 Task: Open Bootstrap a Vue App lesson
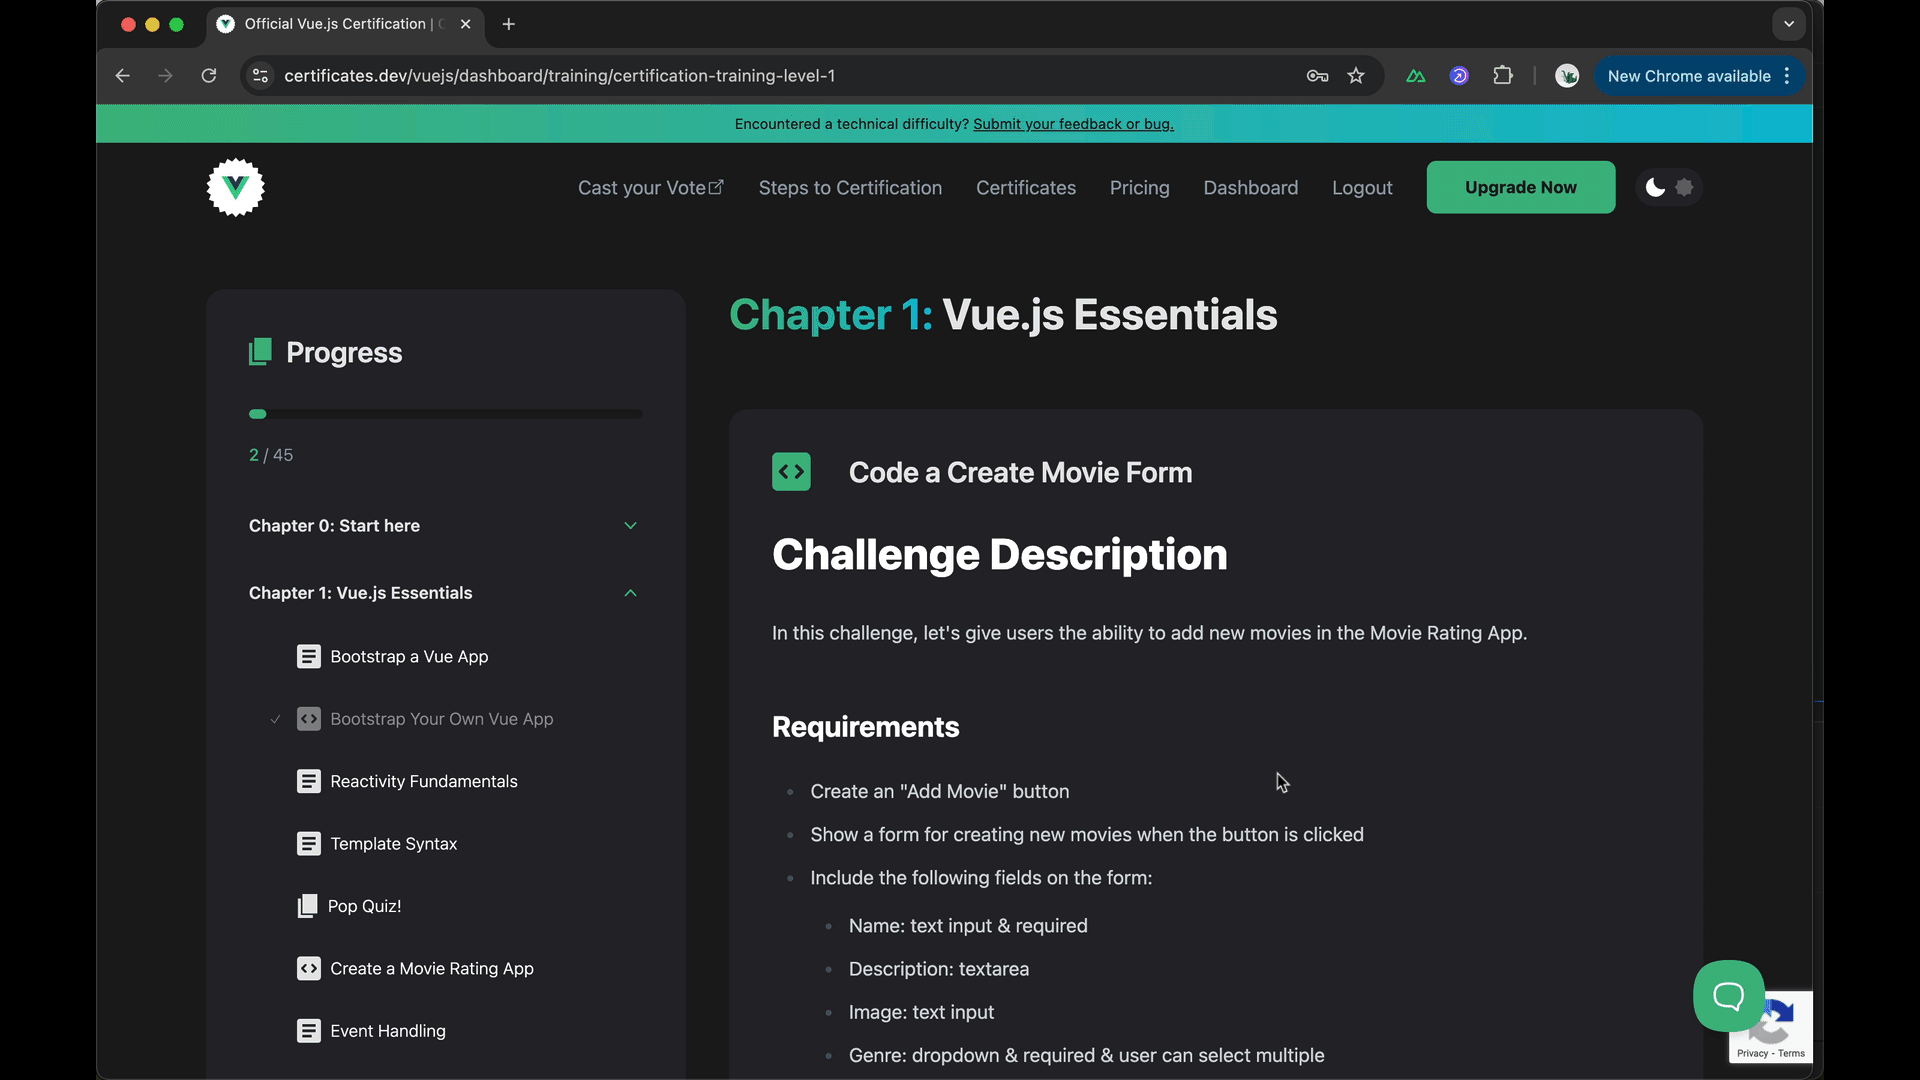pos(409,657)
